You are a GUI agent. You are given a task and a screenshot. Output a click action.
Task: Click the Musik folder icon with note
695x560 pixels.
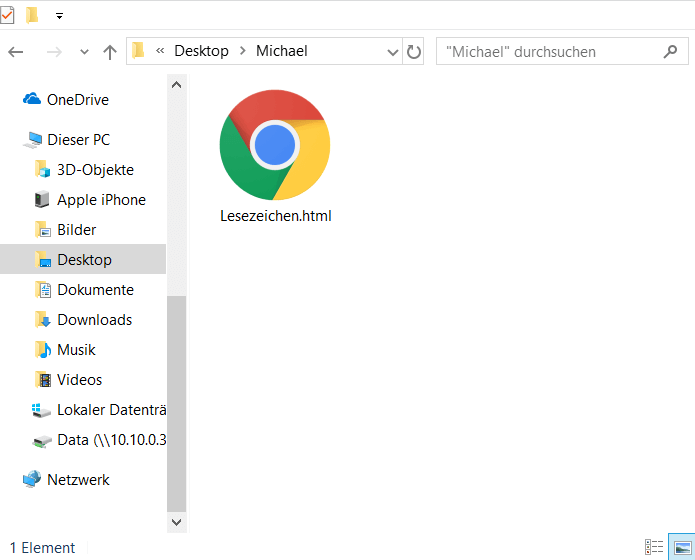[x=43, y=349]
